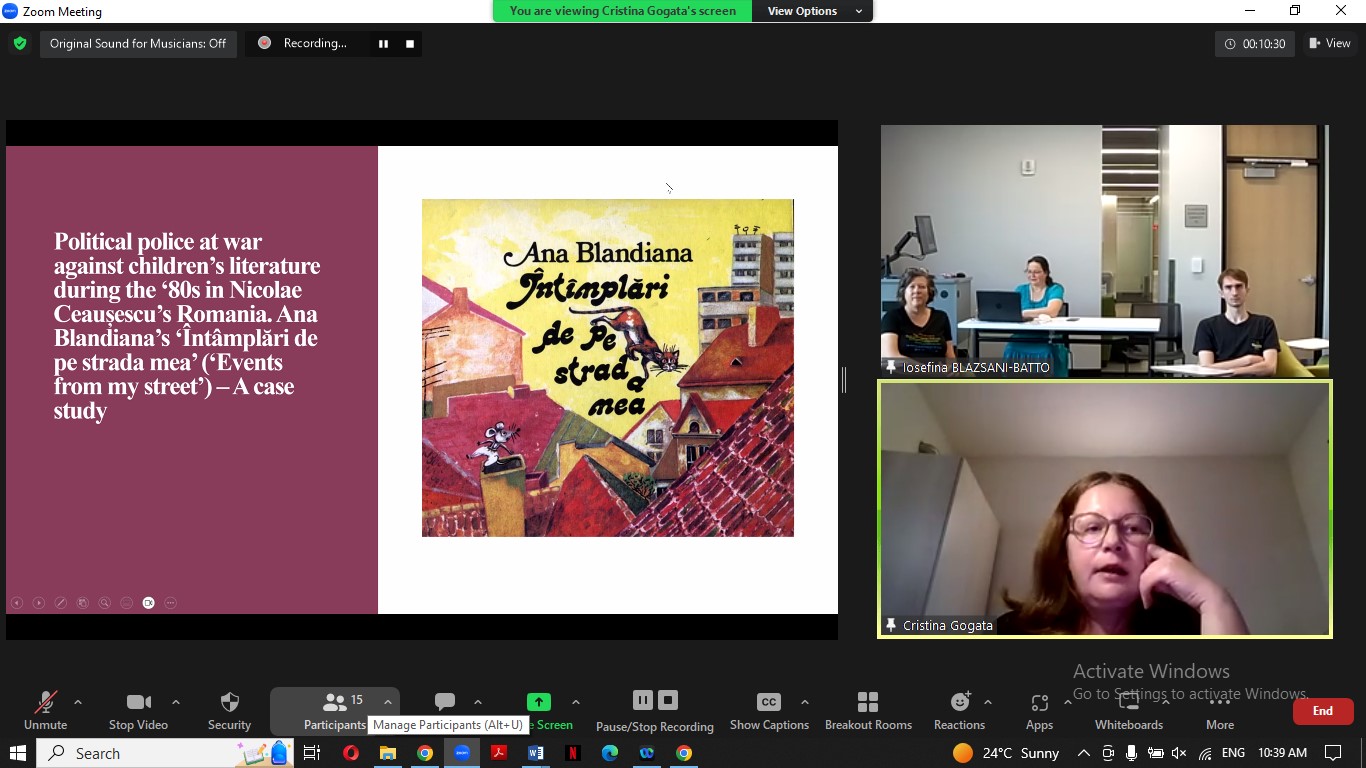Open Whiteboards

[x=1129, y=711]
